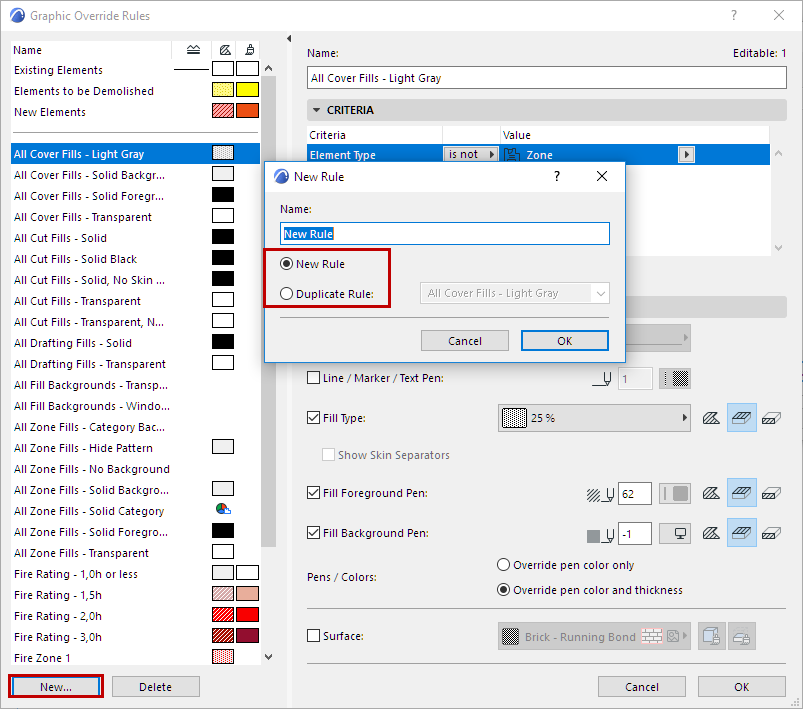Enable the Surface override checkbox

pos(313,636)
